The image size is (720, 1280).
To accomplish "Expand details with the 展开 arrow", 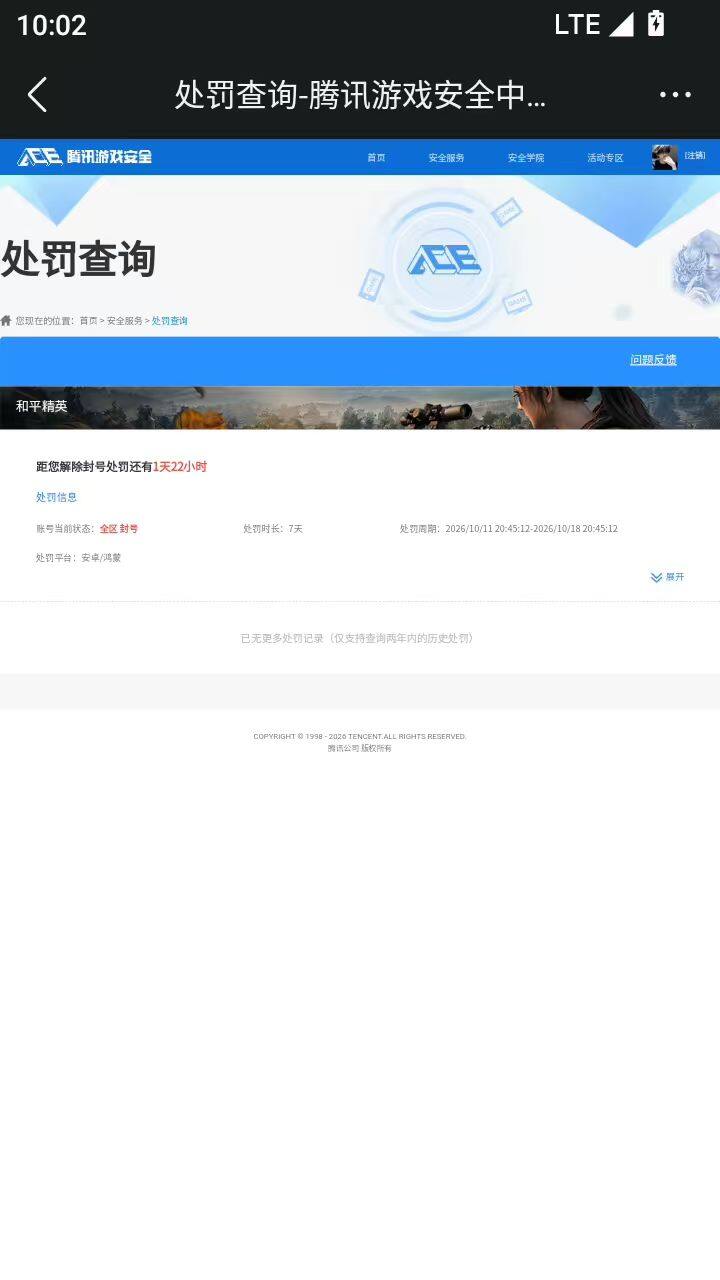I will point(667,577).
